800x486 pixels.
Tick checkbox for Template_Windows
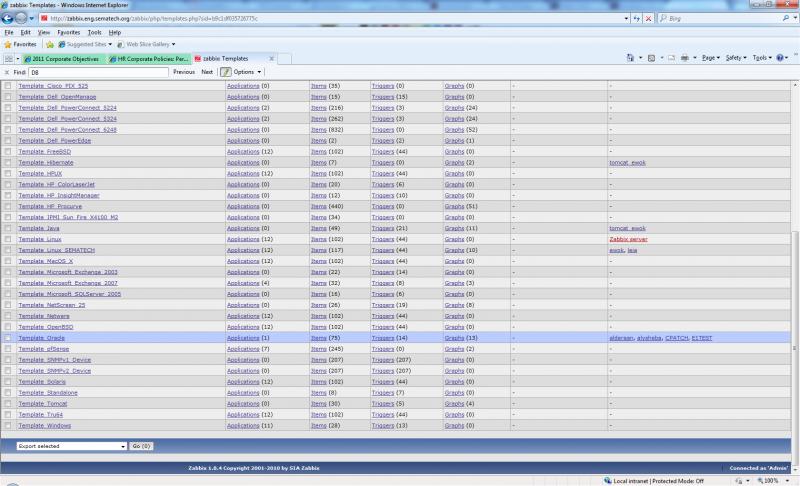8,425
